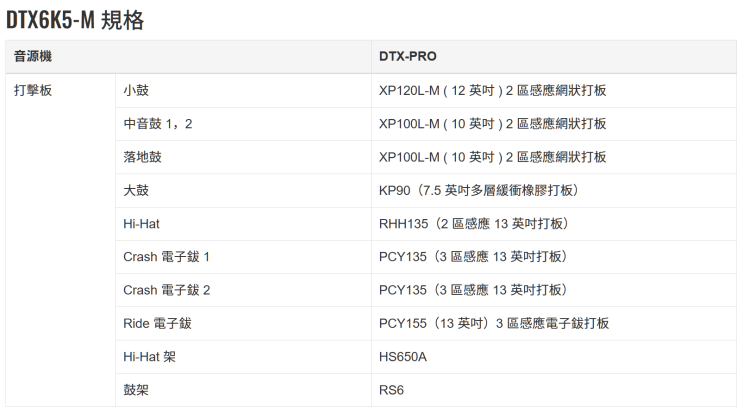Select the Ride 電子鈸 row label
Screen dimensions: 749x420
(x=157, y=323)
